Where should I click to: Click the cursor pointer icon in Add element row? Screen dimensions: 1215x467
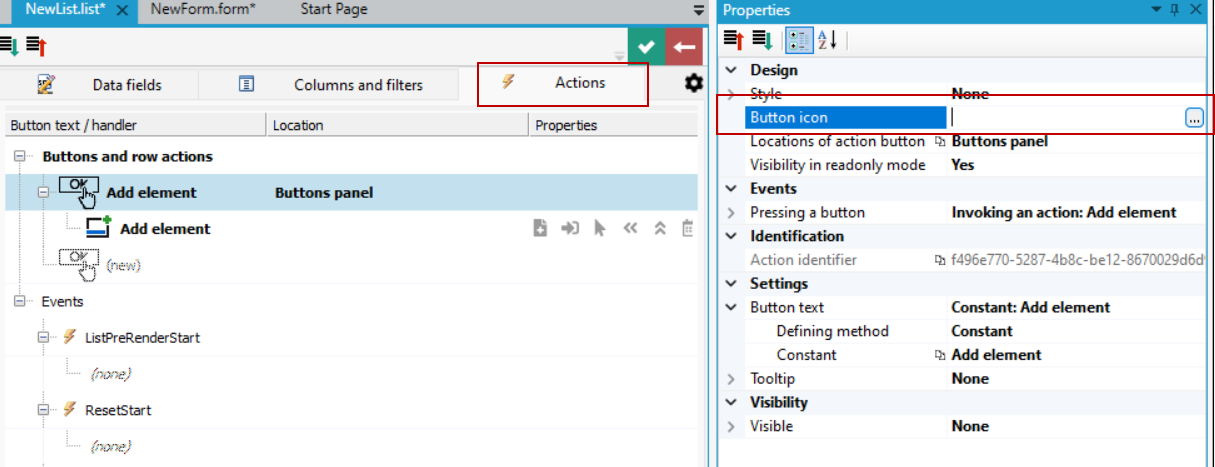point(599,228)
